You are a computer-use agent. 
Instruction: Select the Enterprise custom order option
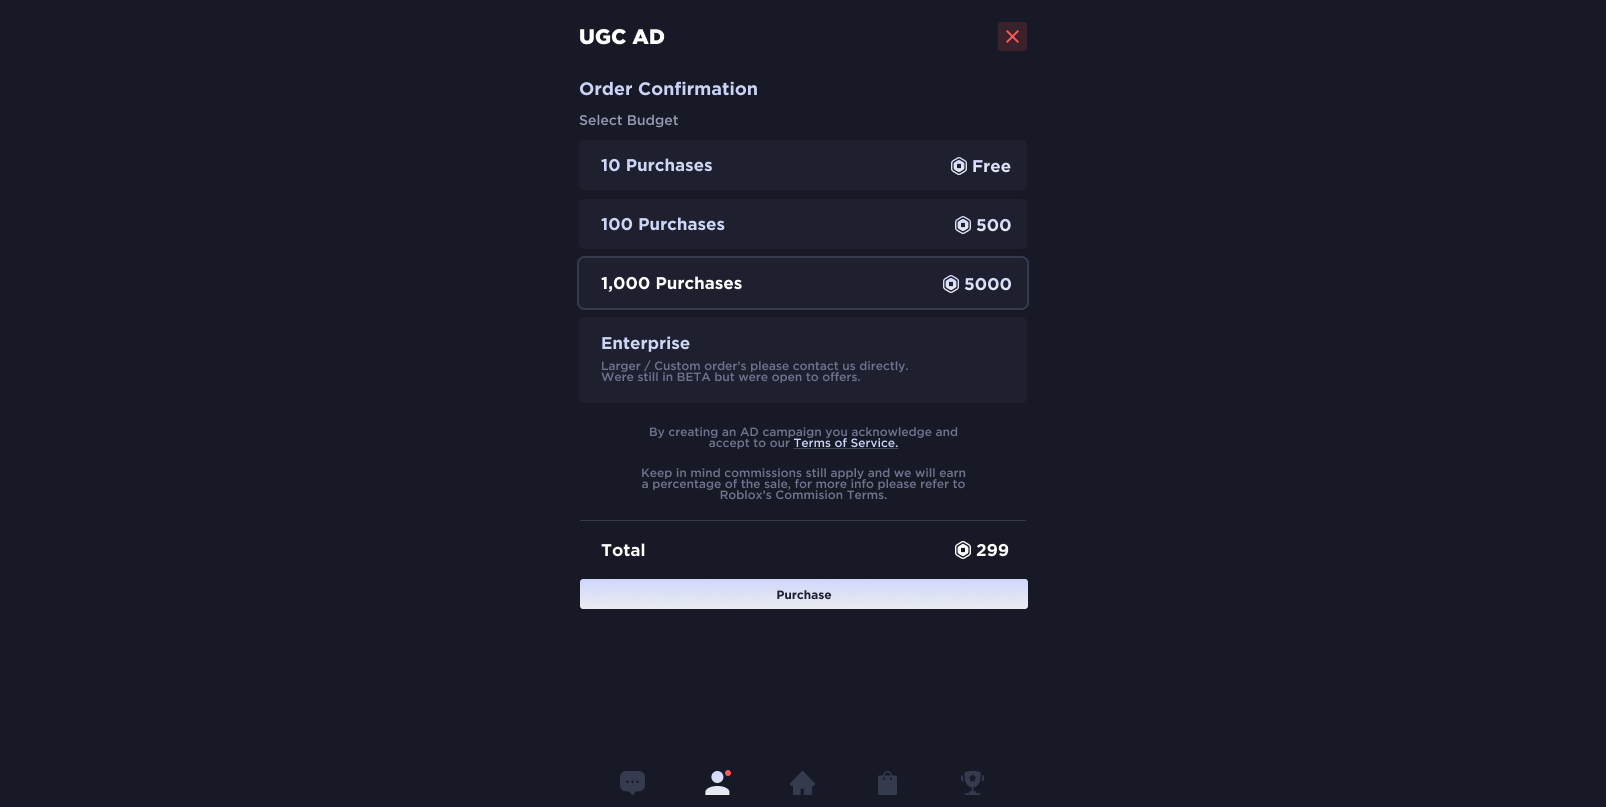pyautogui.click(x=802, y=360)
